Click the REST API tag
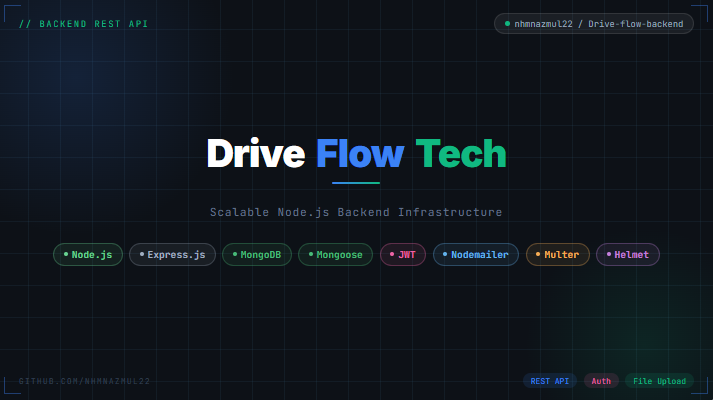This screenshot has height=400, width=713. coord(550,381)
